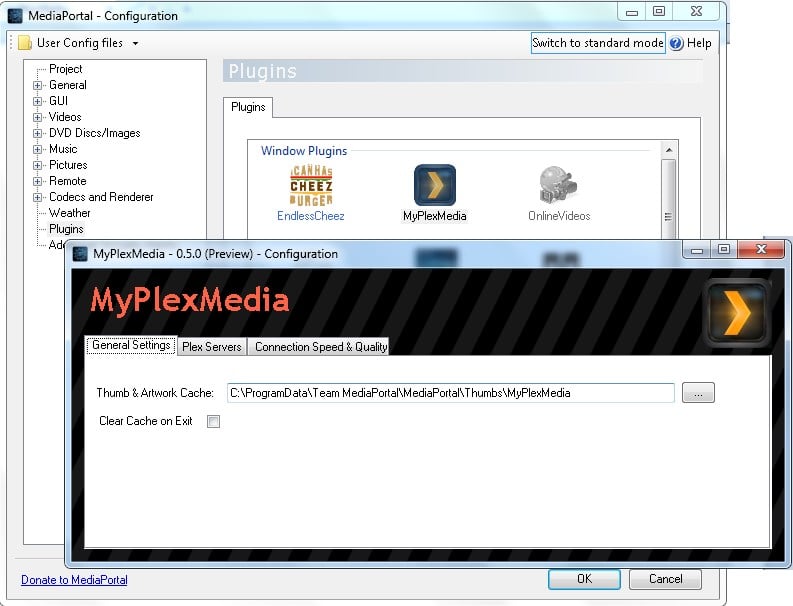
Task: Click the scroll-up arrow of the plugins list
Action: click(669, 150)
